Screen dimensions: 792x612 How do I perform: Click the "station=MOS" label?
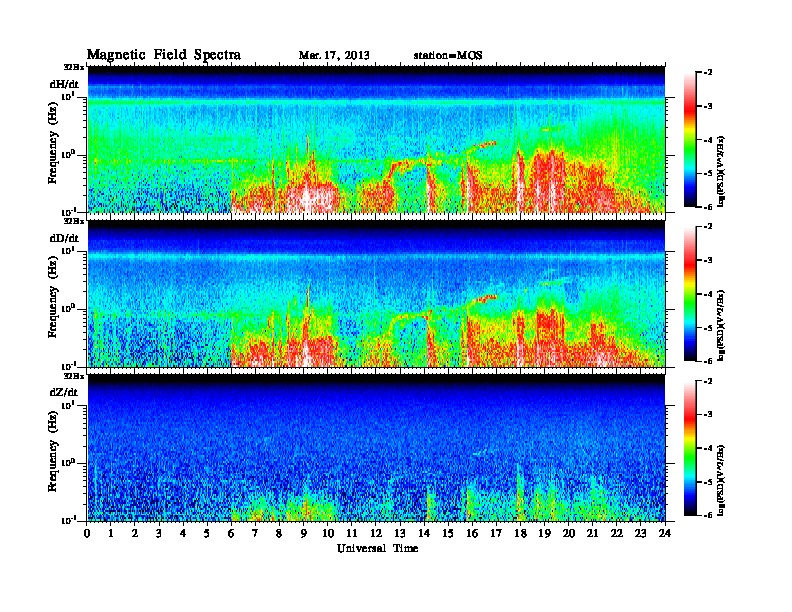(x=448, y=56)
